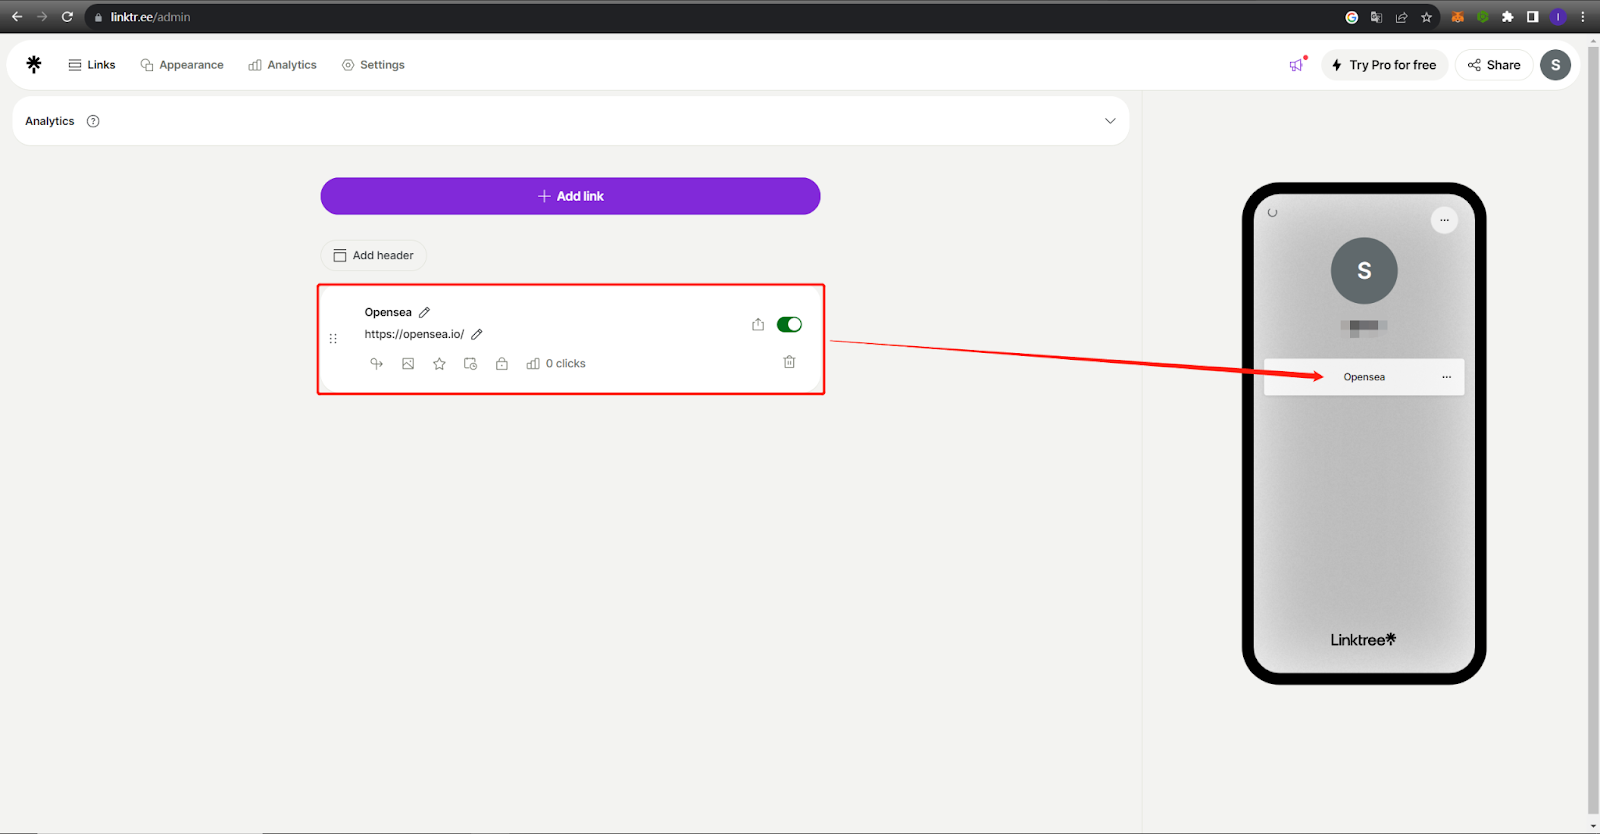Open the purple browser profile icon

pyautogui.click(x=1558, y=17)
